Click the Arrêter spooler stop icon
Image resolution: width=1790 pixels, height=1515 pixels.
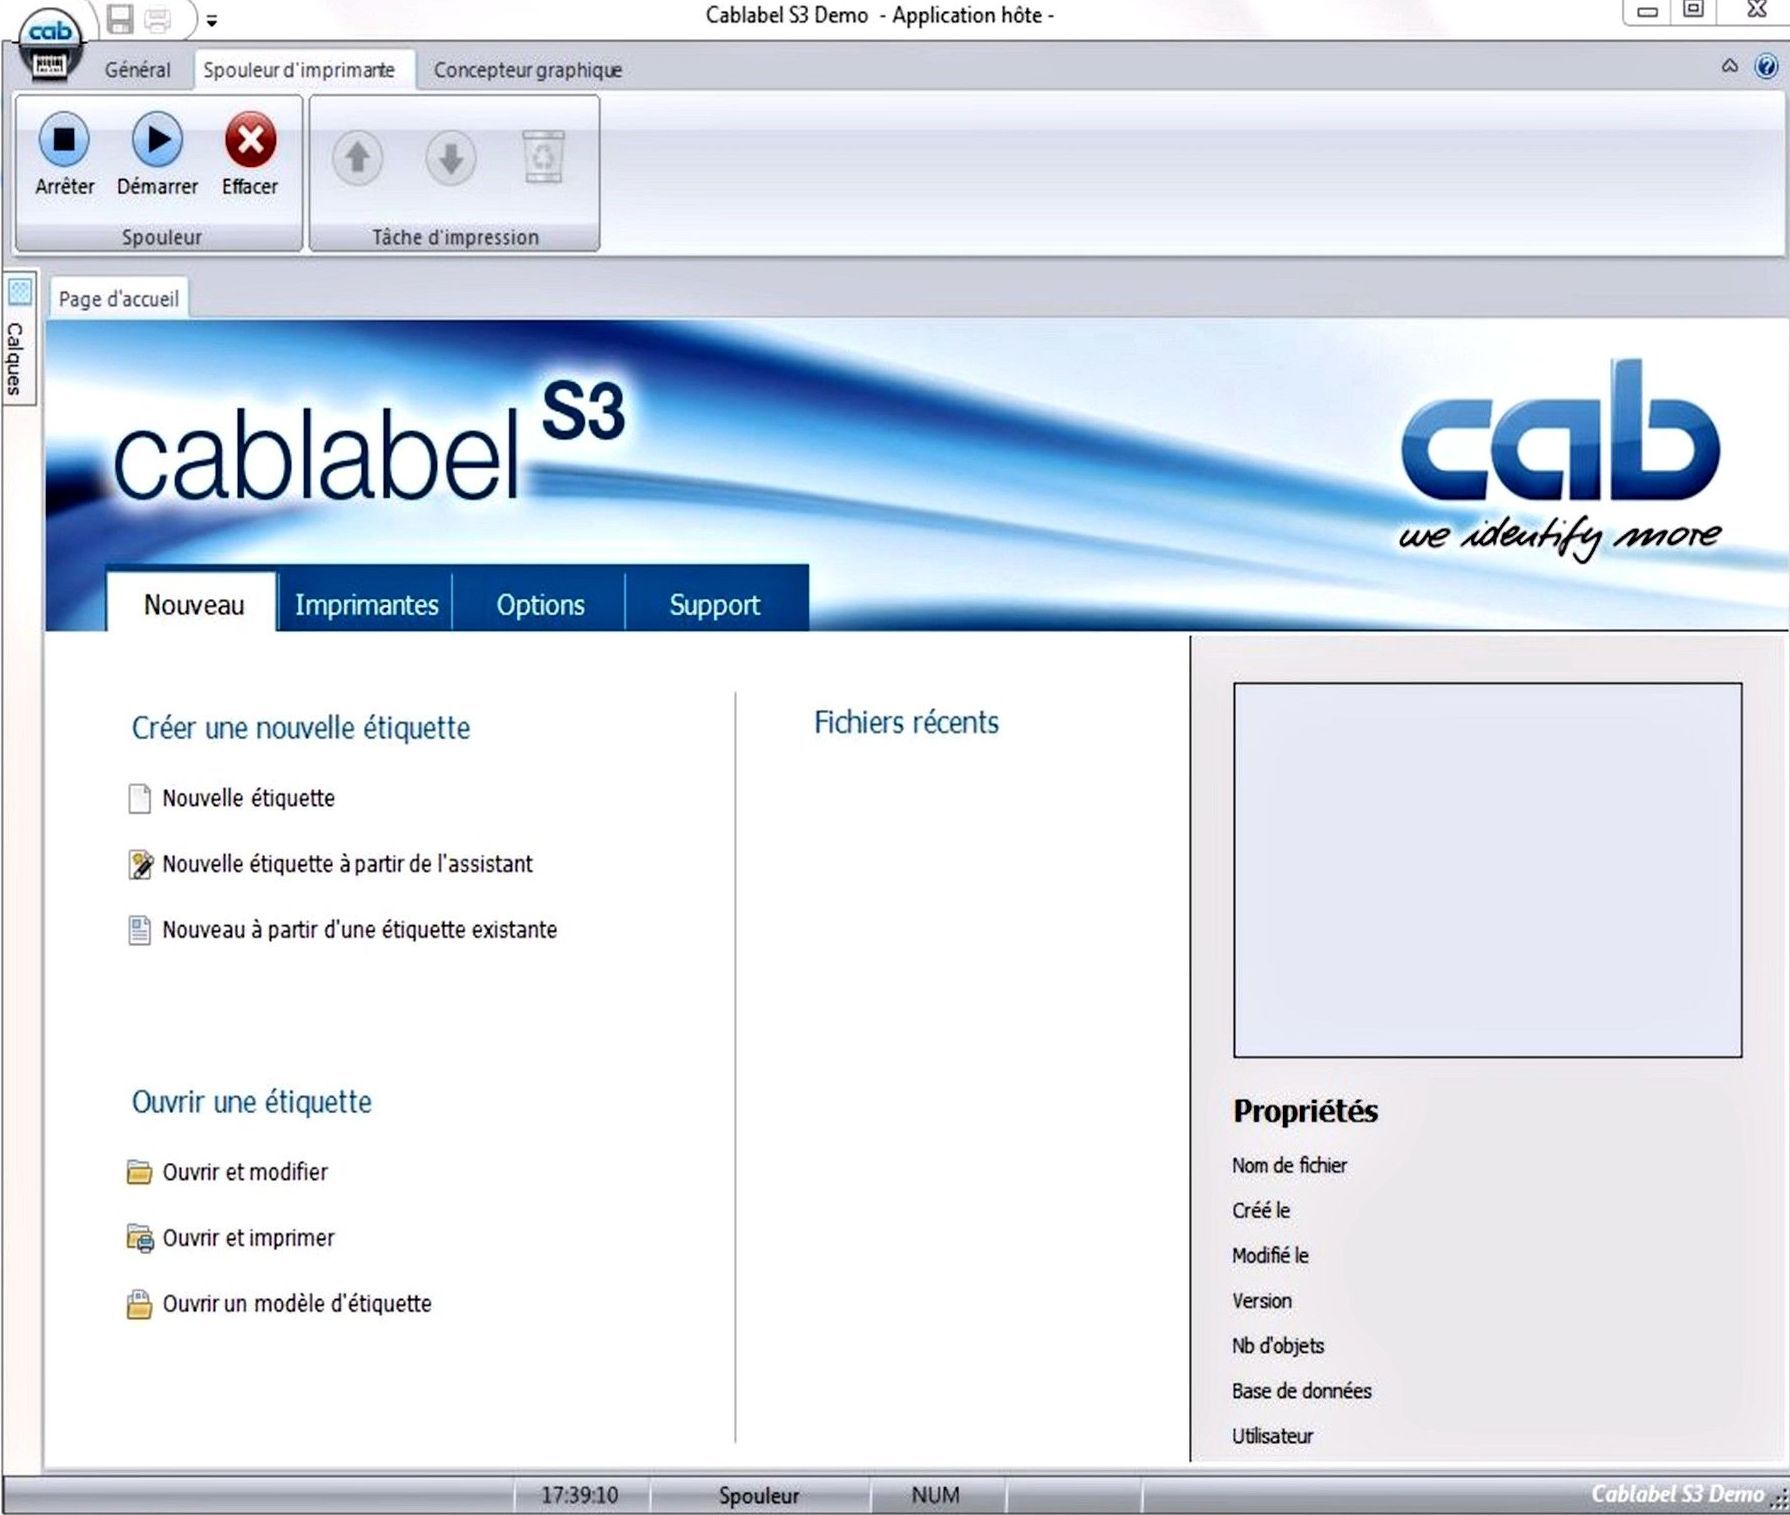click(x=64, y=141)
